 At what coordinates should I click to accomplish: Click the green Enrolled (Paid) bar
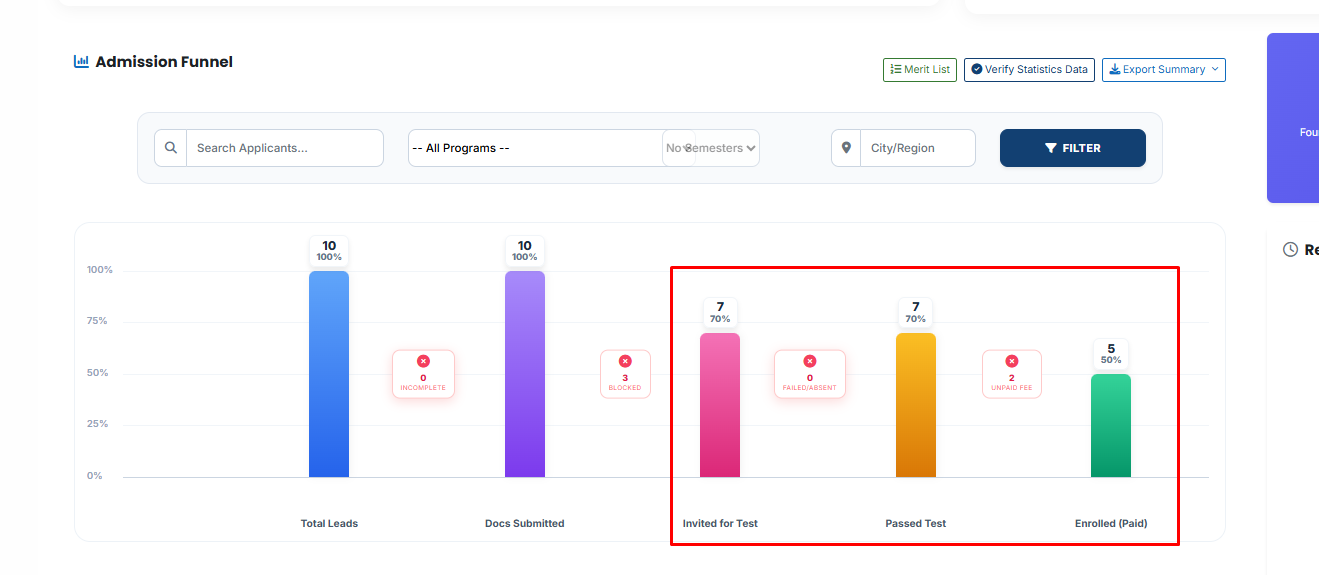tap(1111, 426)
